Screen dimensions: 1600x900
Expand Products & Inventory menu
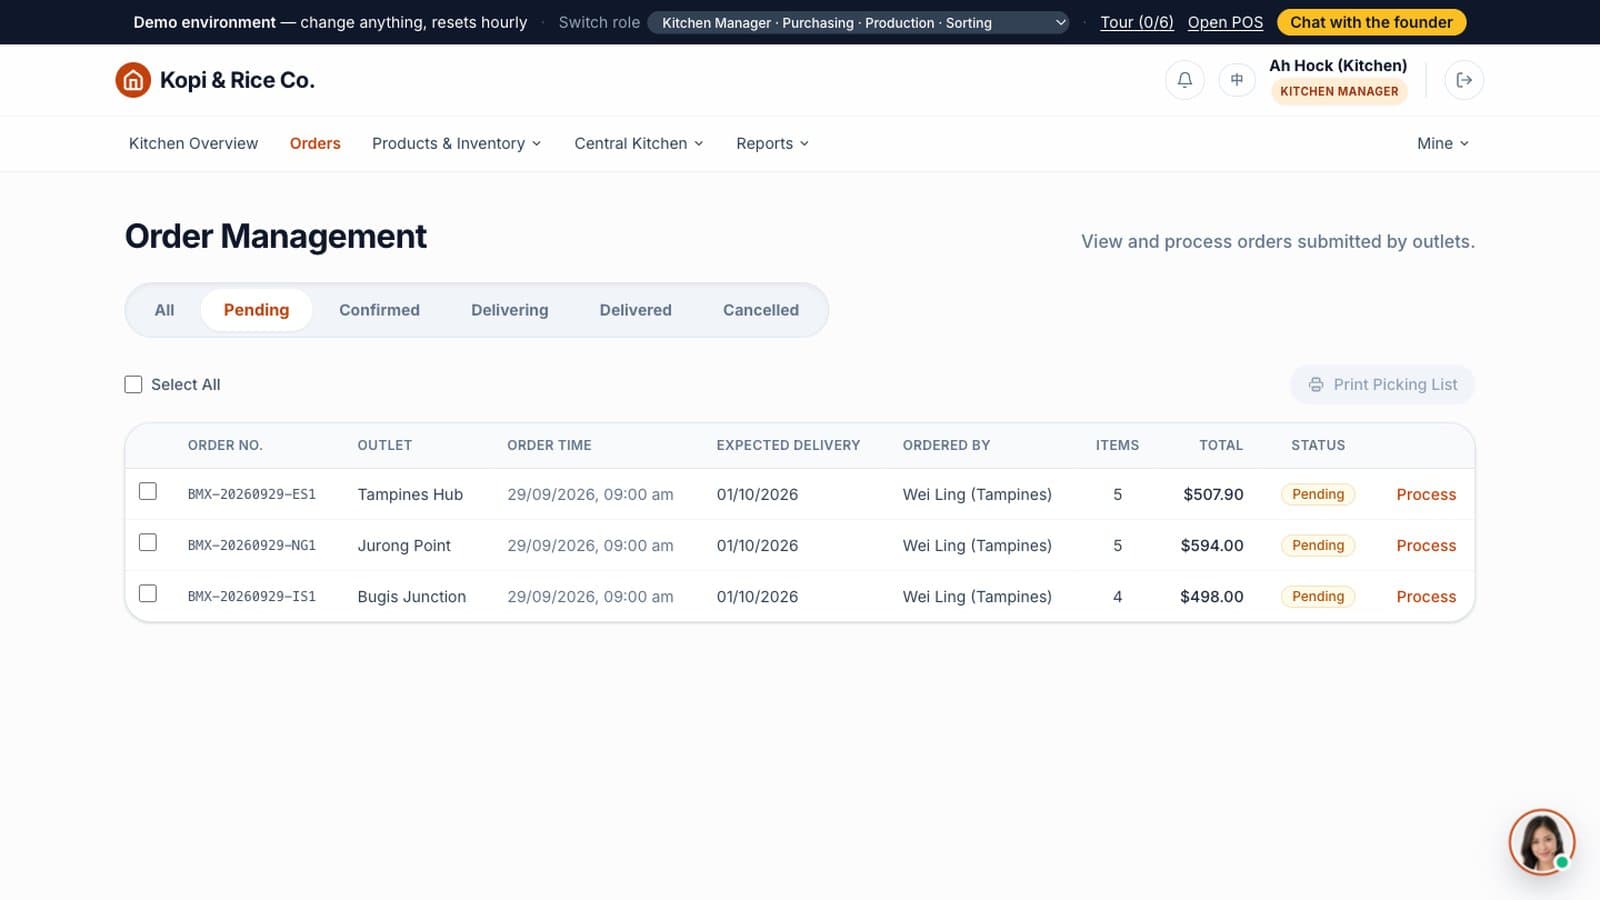[x=456, y=144]
